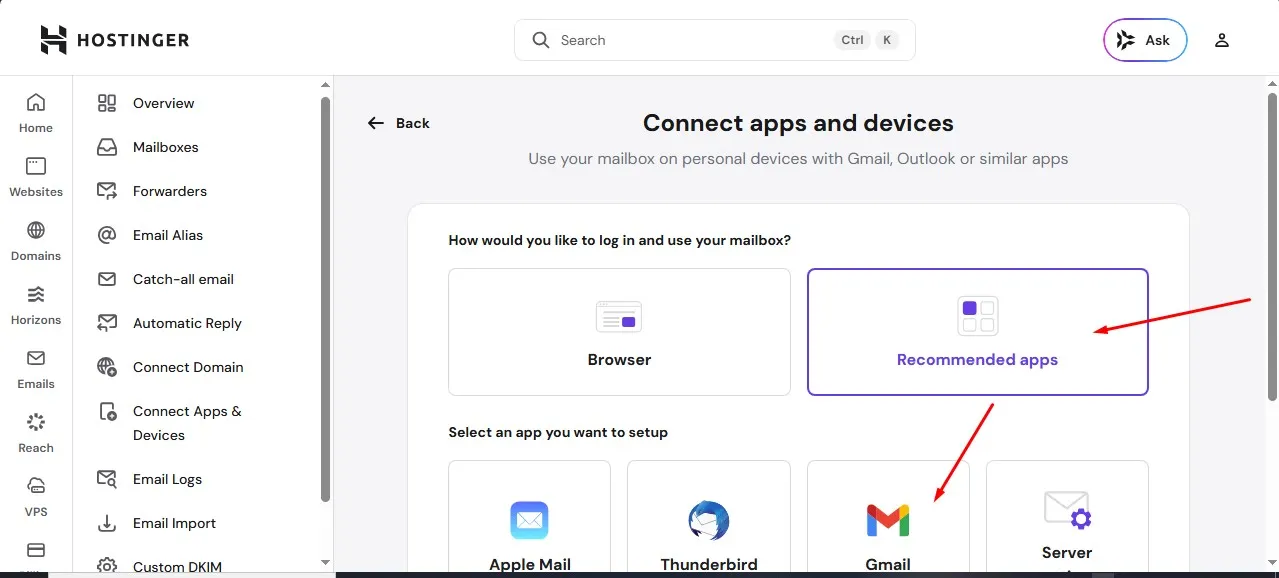Pick the Apple Mail app icon

coord(529,520)
